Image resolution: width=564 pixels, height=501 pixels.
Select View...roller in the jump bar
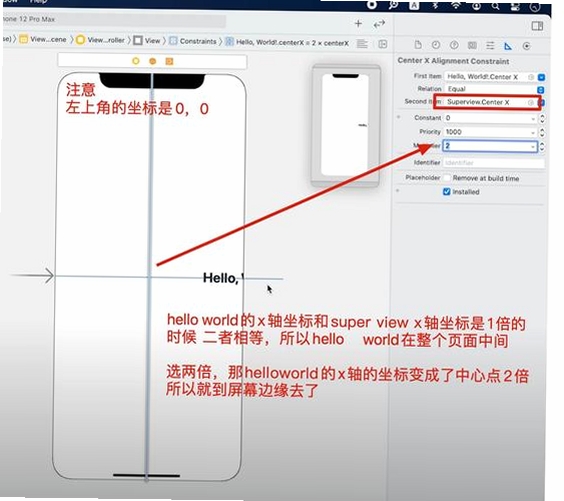click(x=101, y=40)
